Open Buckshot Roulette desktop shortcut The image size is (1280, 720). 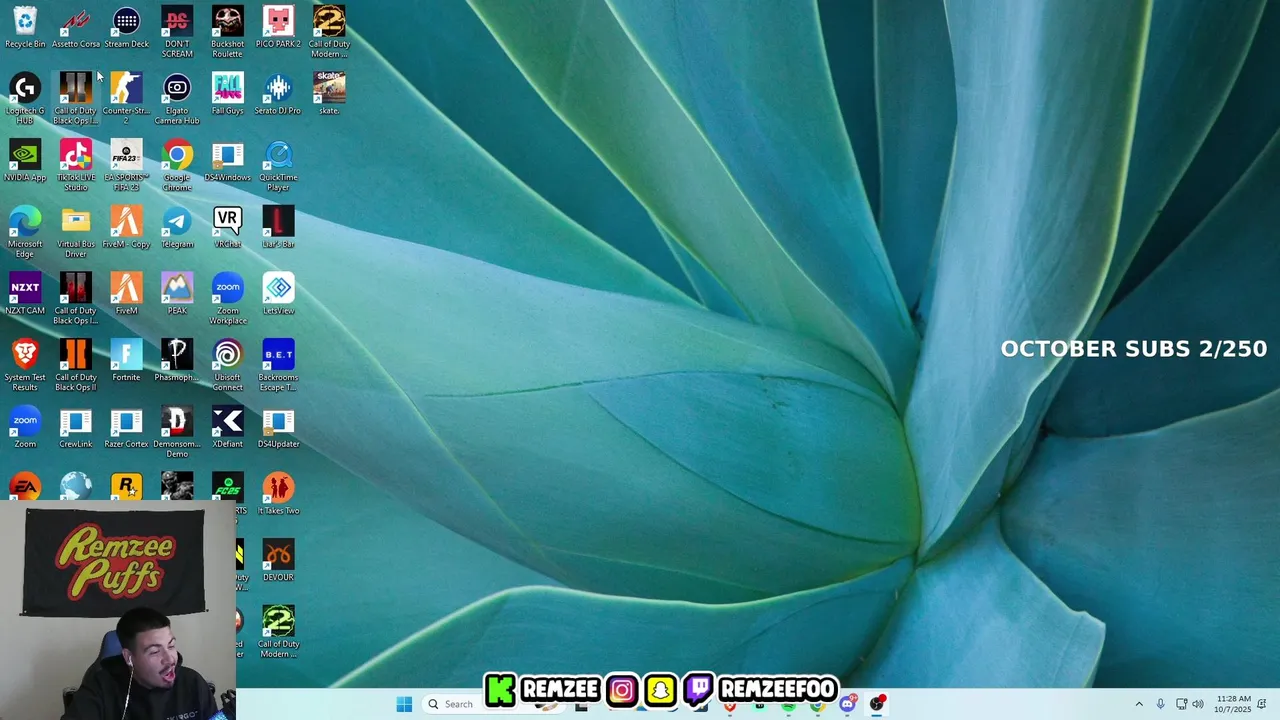(227, 32)
